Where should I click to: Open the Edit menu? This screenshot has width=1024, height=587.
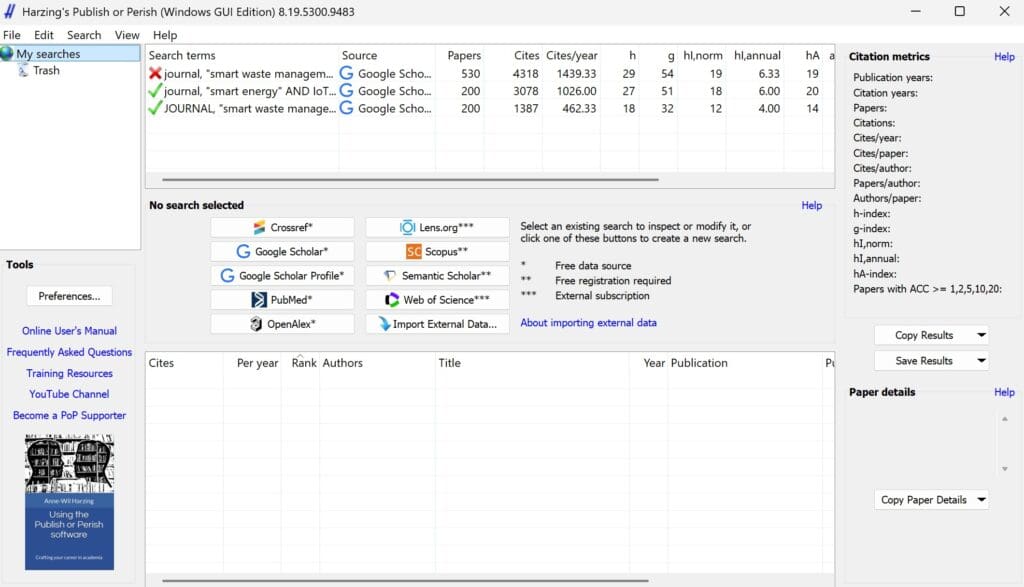point(44,35)
